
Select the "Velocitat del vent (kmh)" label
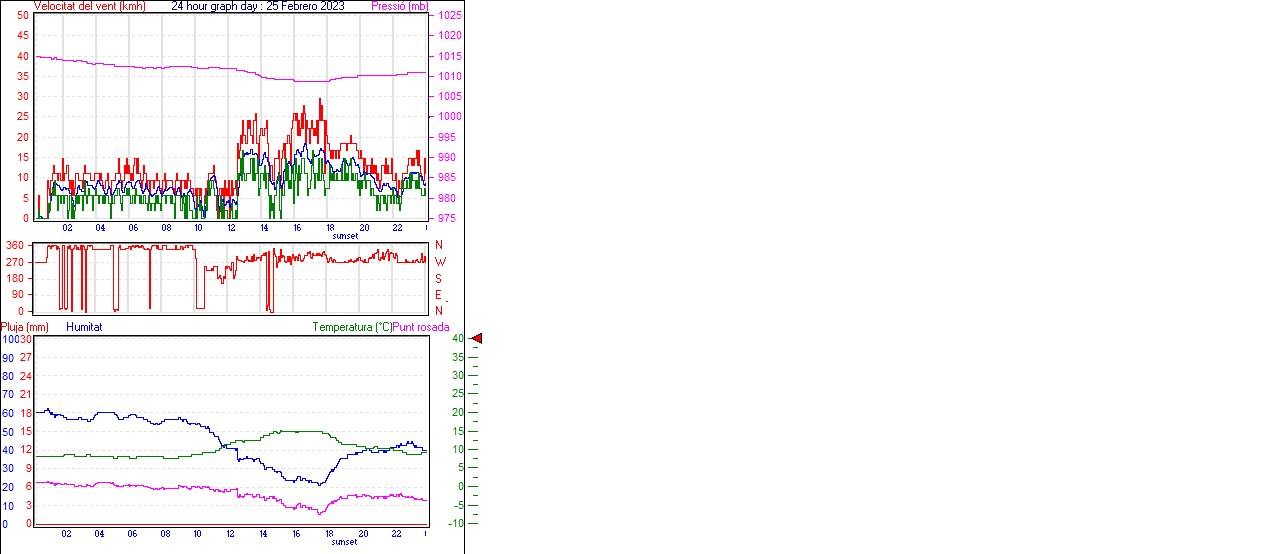90,6
